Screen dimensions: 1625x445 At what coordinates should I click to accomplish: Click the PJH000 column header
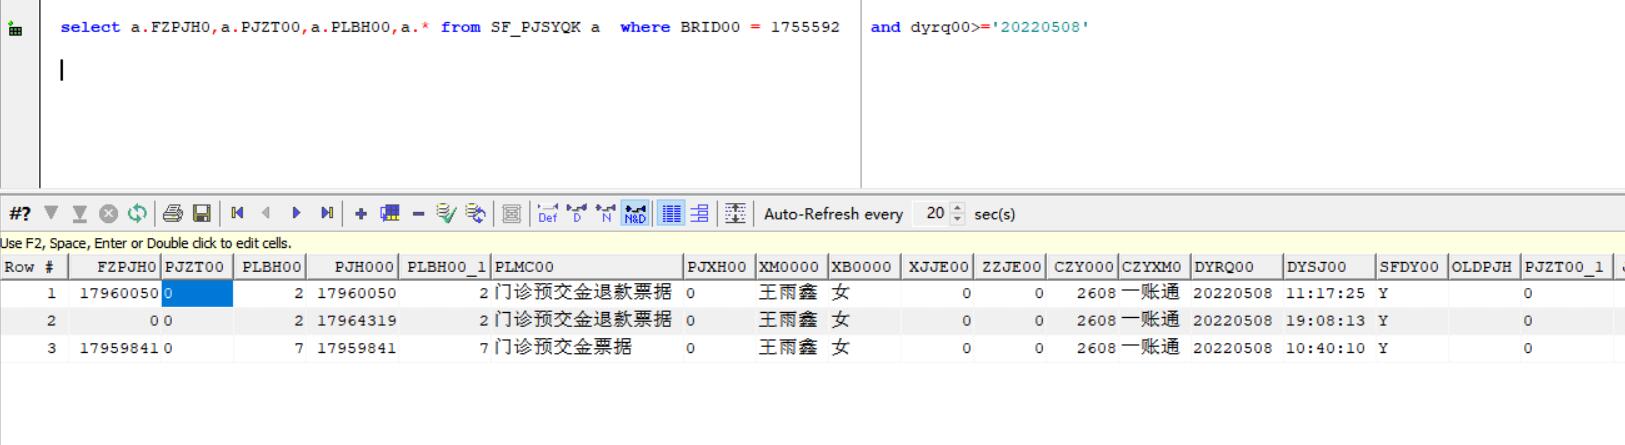(x=352, y=267)
